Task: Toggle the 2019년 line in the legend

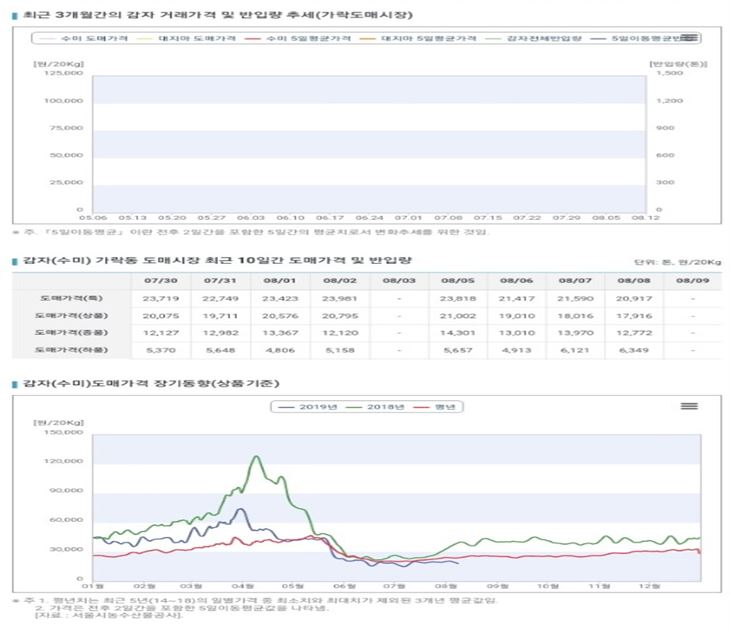Action: point(307,407)
